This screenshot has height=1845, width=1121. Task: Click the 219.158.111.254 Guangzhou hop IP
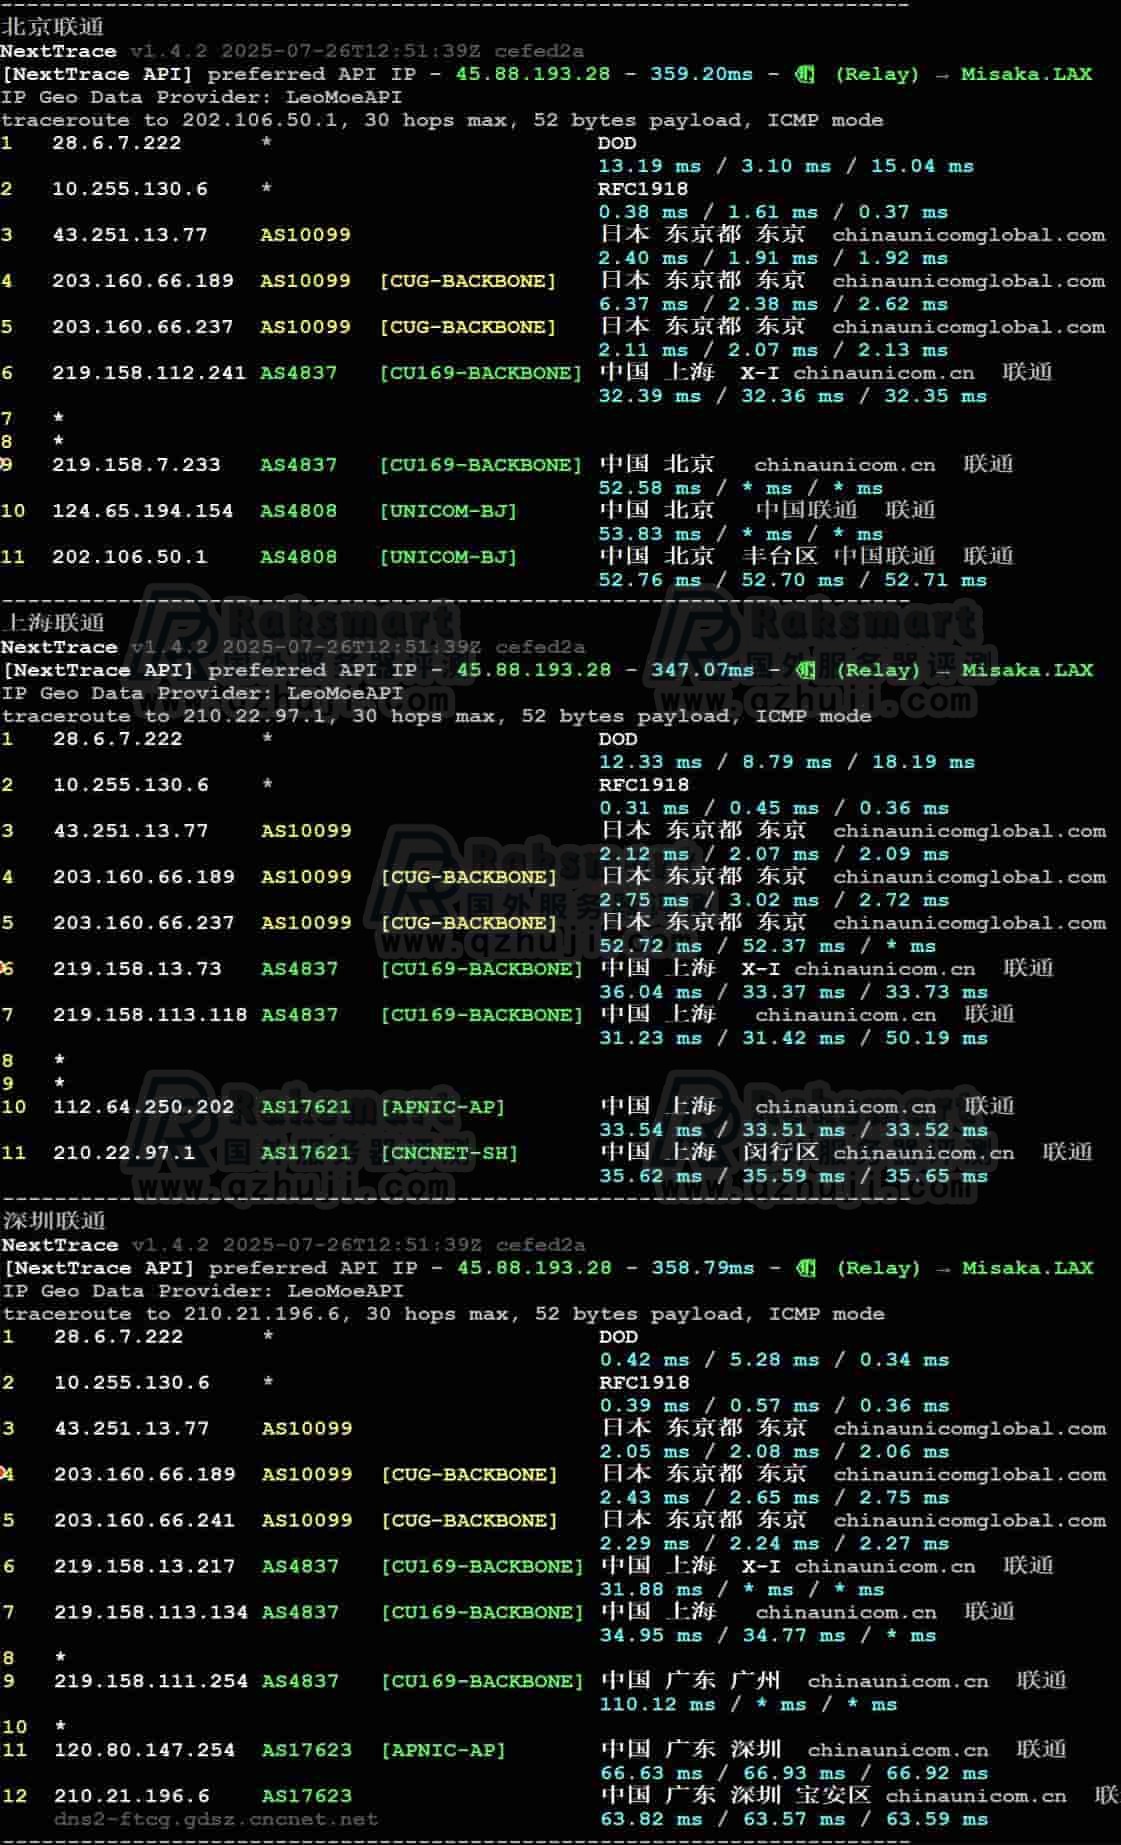click(150, 1681)
